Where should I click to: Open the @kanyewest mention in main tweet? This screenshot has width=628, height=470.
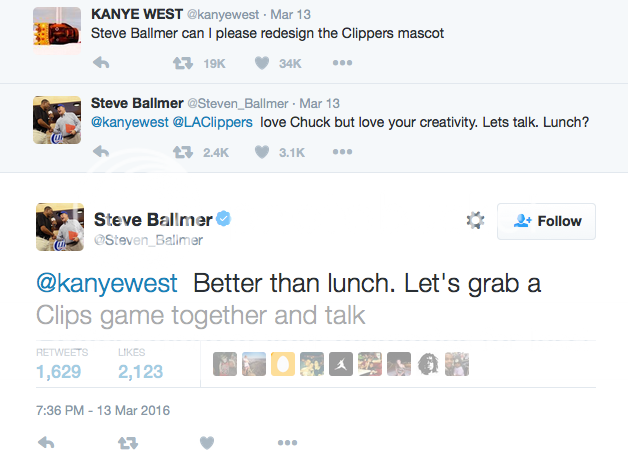click(106, 284)
